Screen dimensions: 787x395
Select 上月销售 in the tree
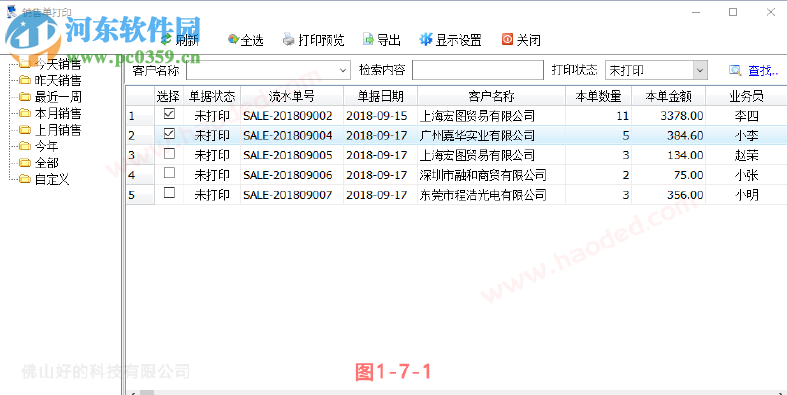58,130
